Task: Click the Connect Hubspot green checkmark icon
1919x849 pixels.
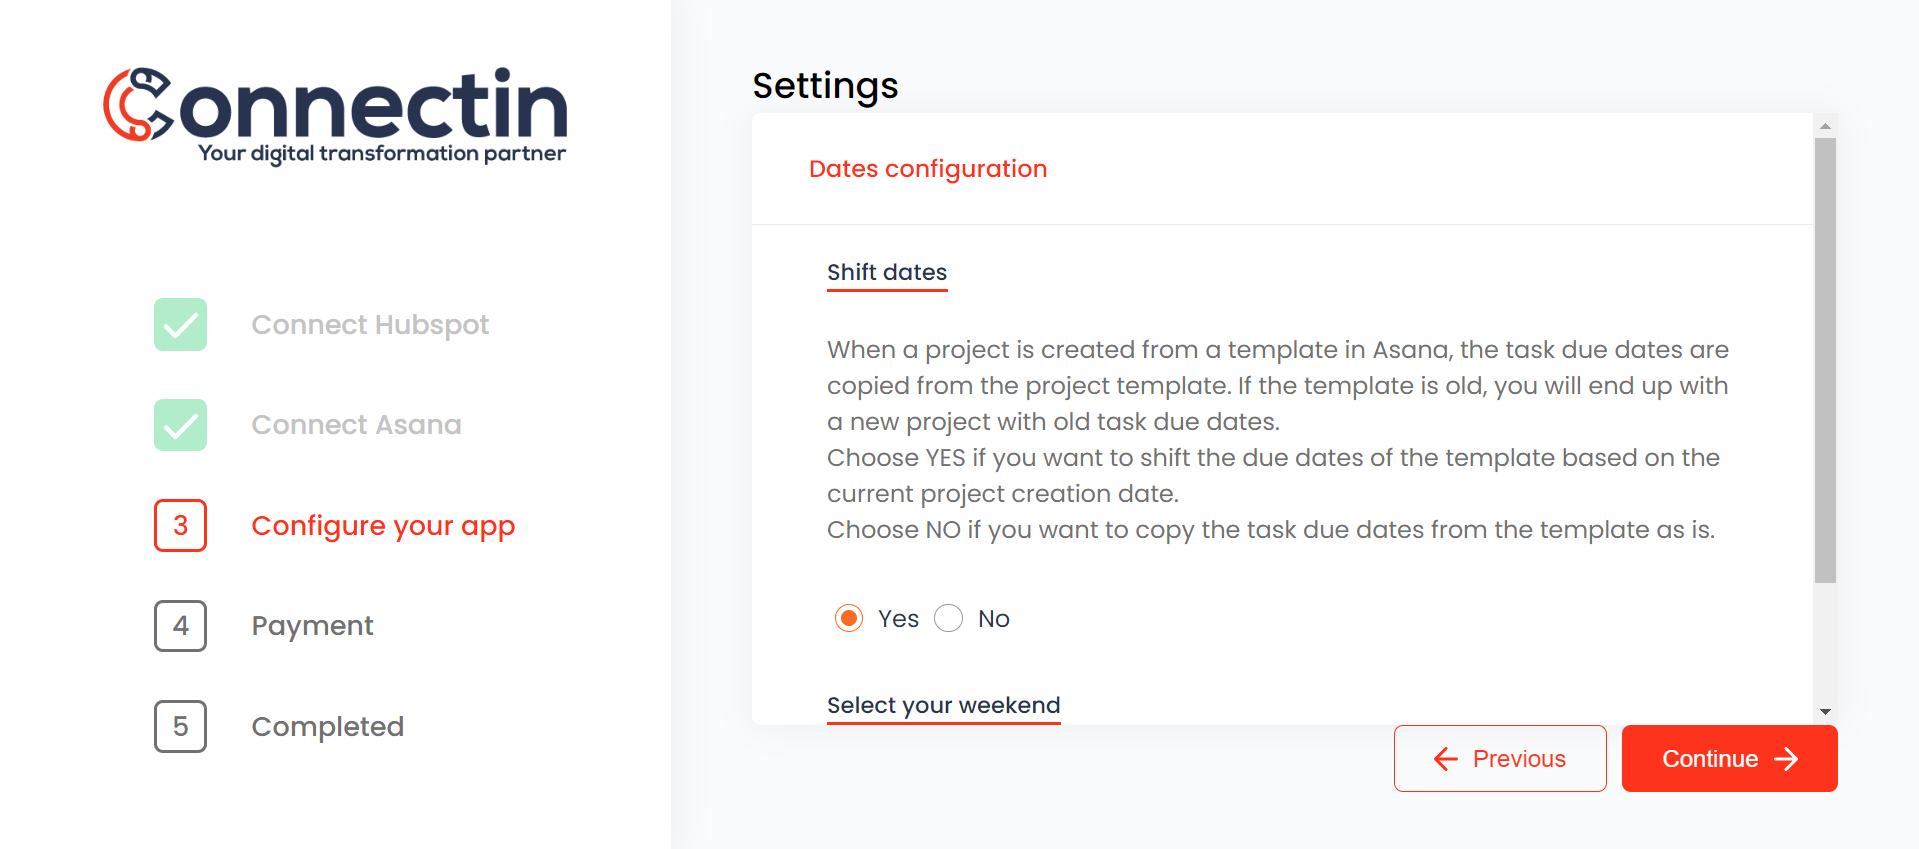Action: [x=180, y=325]
